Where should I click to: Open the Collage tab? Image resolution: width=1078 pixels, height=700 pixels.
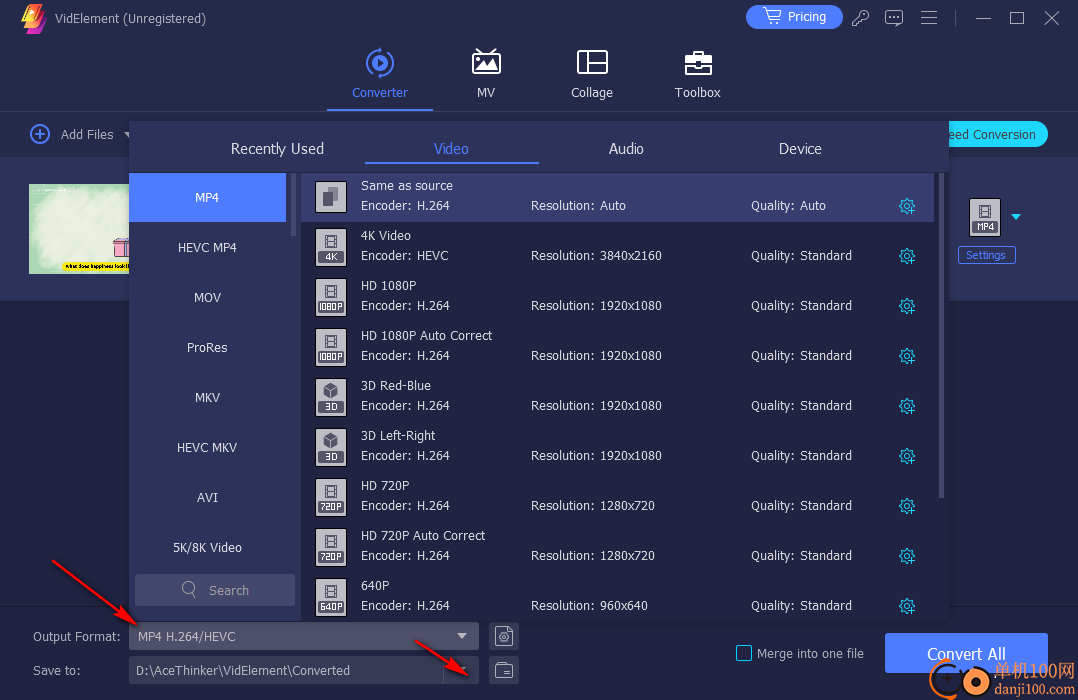pos(591,74)
